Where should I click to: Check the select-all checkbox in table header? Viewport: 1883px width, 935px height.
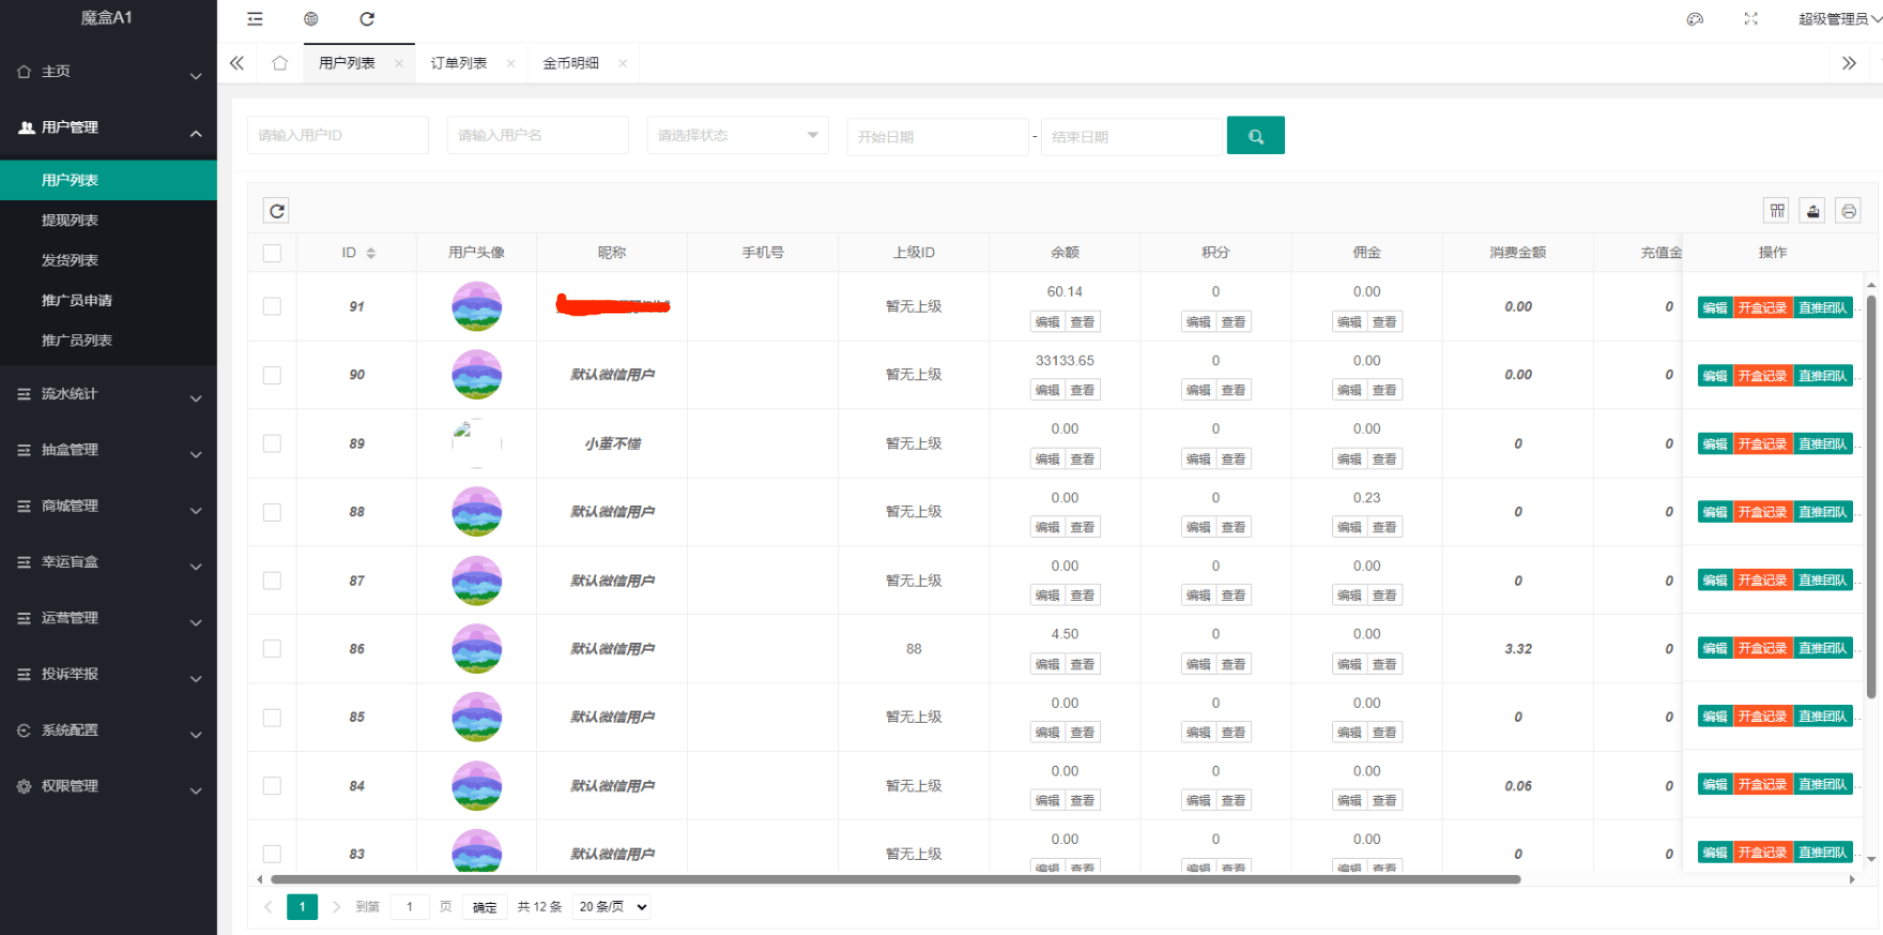click(x=272, y=252)
